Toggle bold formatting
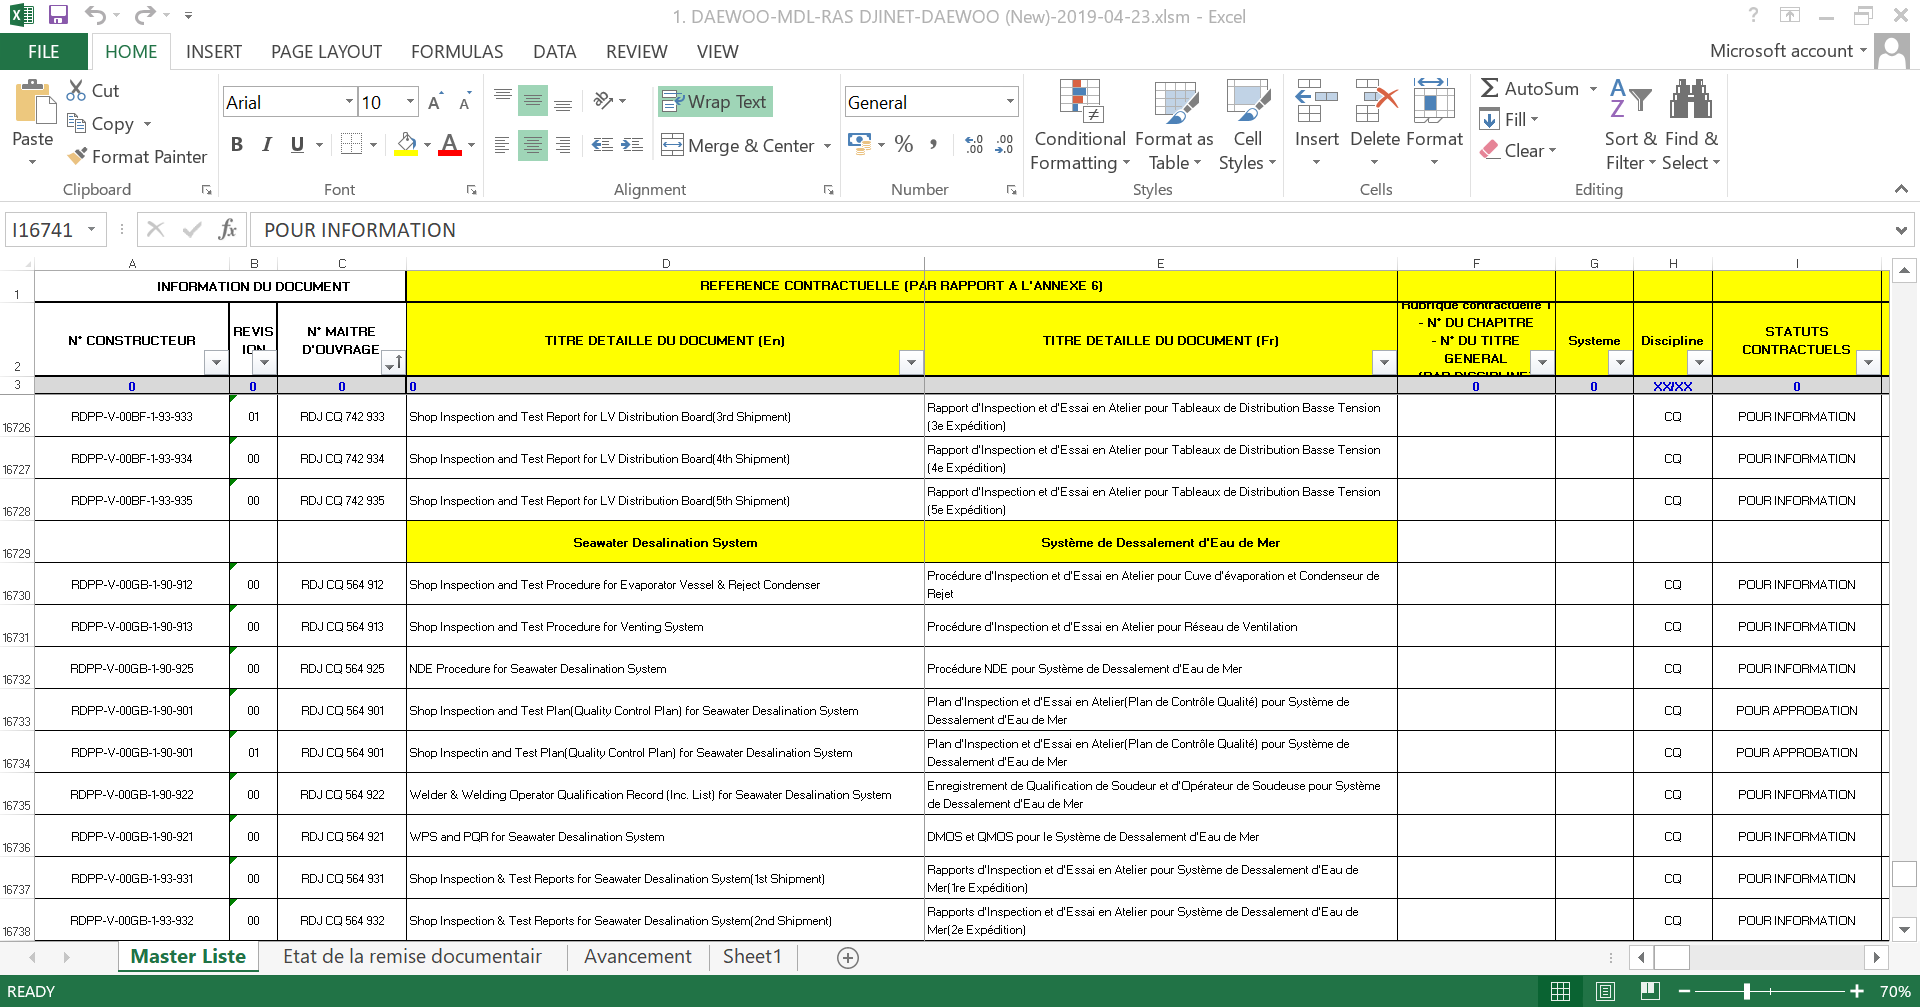The width and height of the screenshot is (1920, 1007). pyautogui.click(x=237, y=144)
